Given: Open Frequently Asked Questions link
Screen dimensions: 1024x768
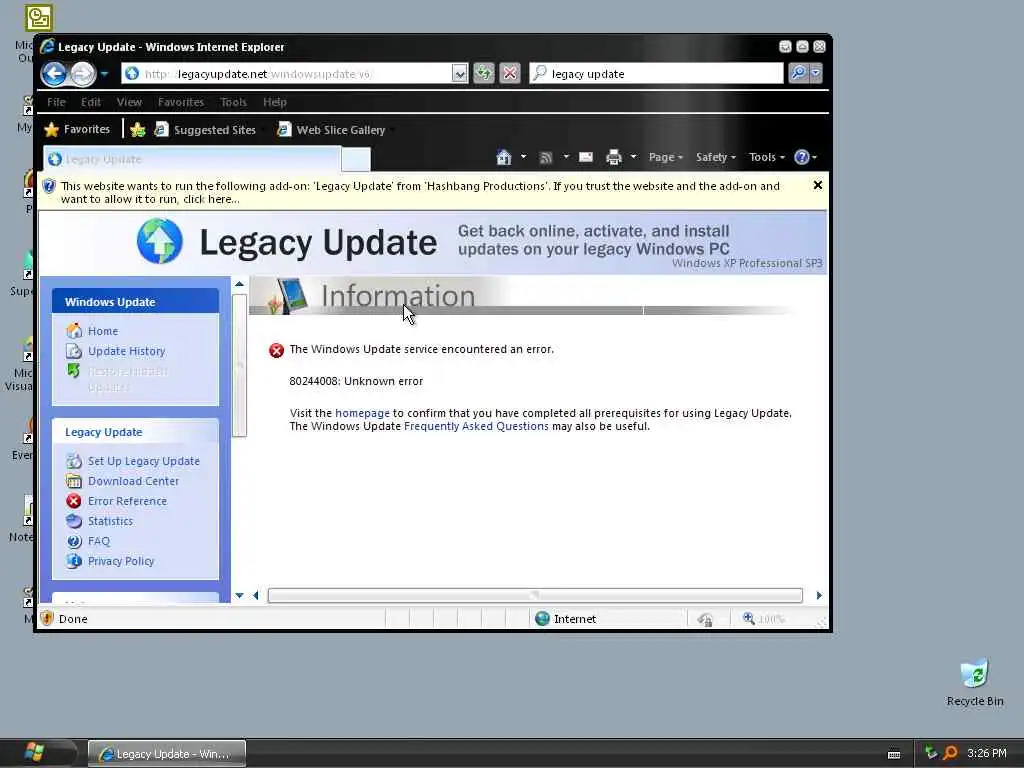Looking at the screenshot, I should point(476,426).
